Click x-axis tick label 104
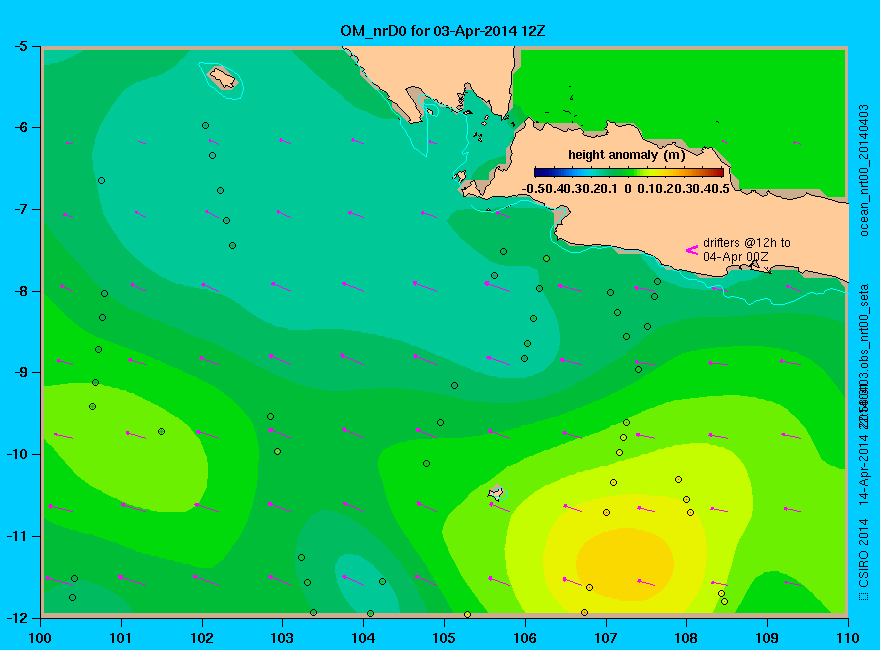 (x=363, y=638)
